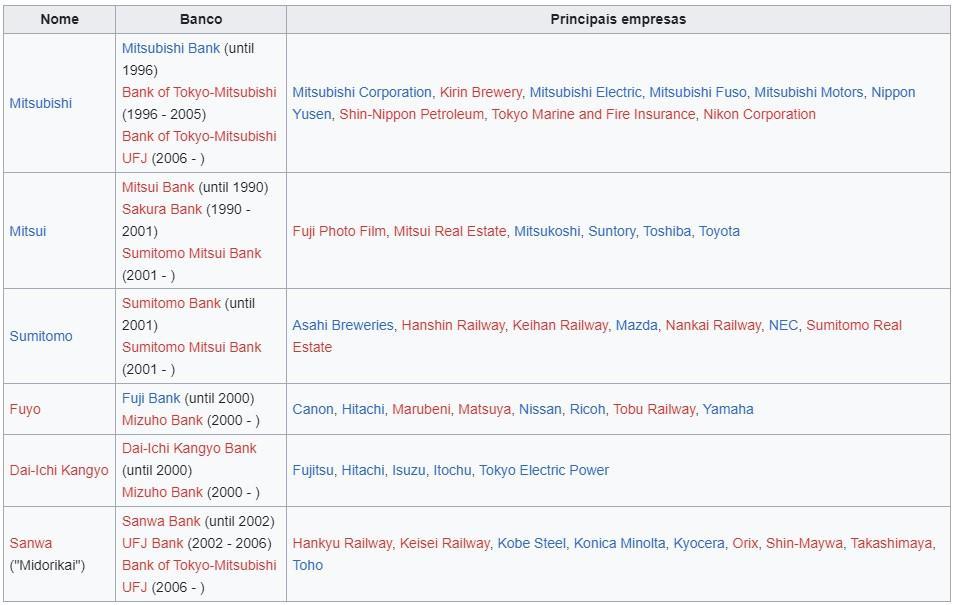Open the Kirin Brewery red link
The width and height of the screenshot is (954, 605).
tap(481, 93)
